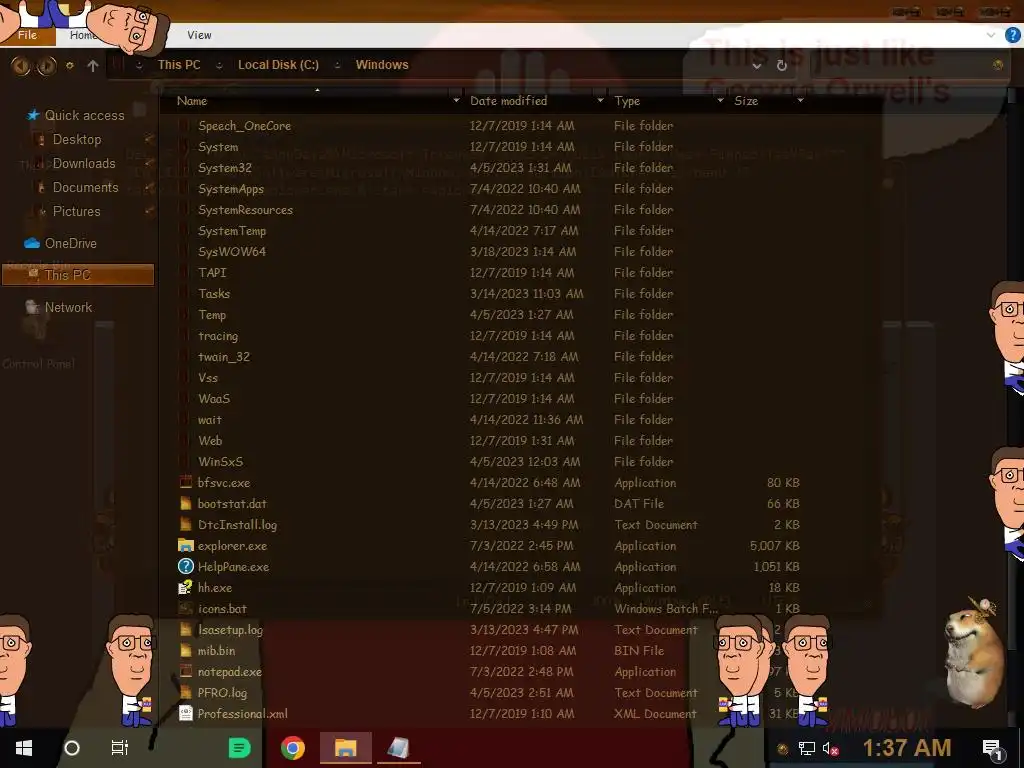The image size is (1024, 768).
Task: Open address bar history dropdown
Action: pyautogui.click(x=756, y=65)
